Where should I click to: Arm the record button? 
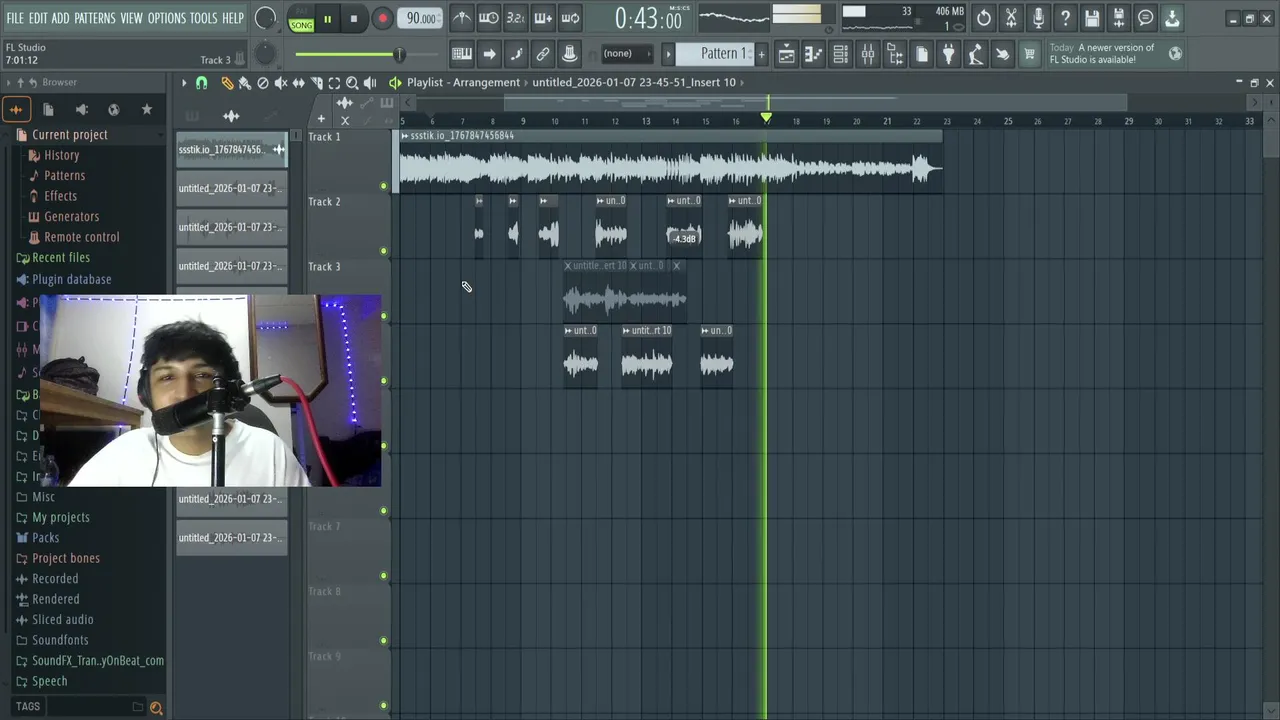382,19
